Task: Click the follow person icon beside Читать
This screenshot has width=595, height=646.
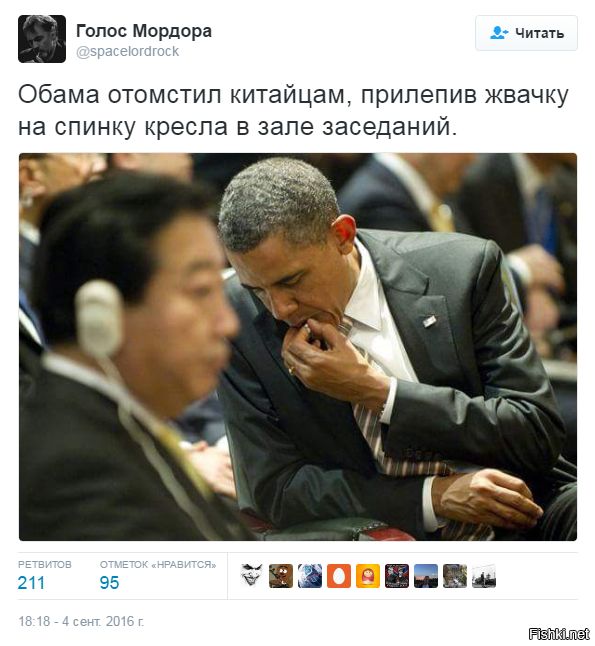Action: [x=499, y=33]
